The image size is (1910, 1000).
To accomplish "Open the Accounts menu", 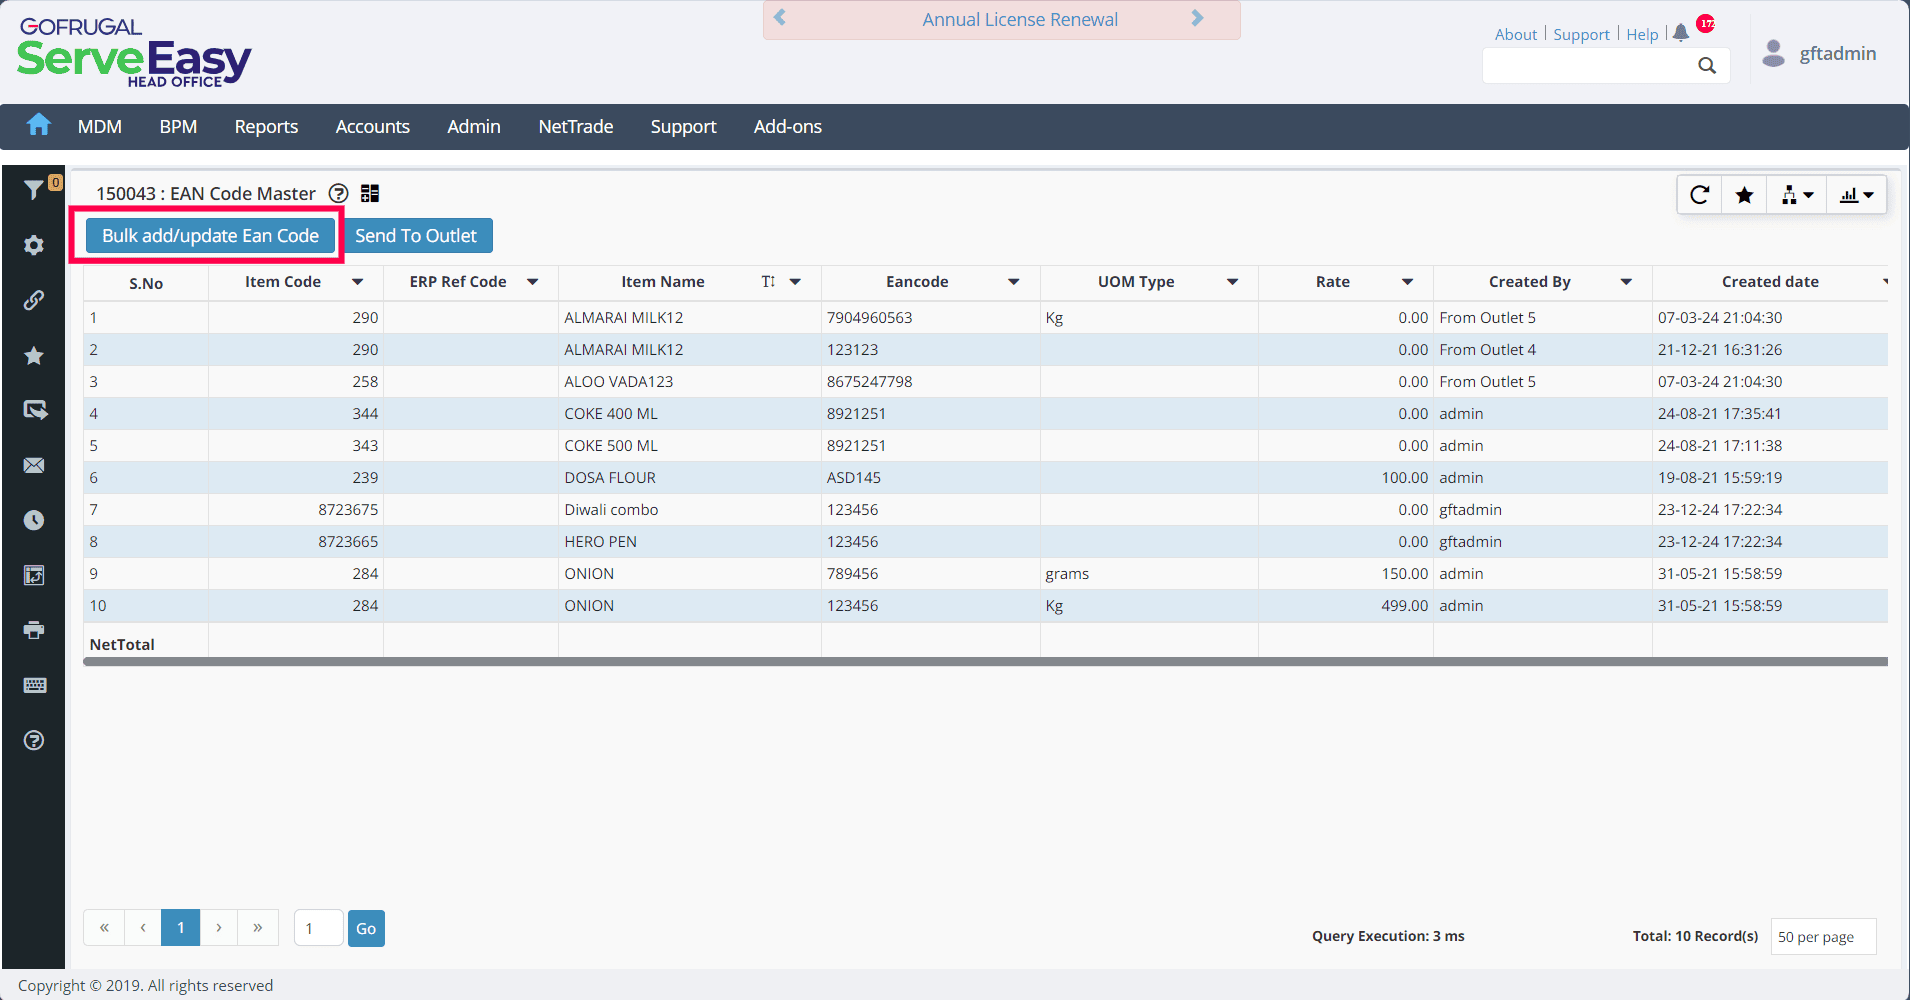I will 373,127.
